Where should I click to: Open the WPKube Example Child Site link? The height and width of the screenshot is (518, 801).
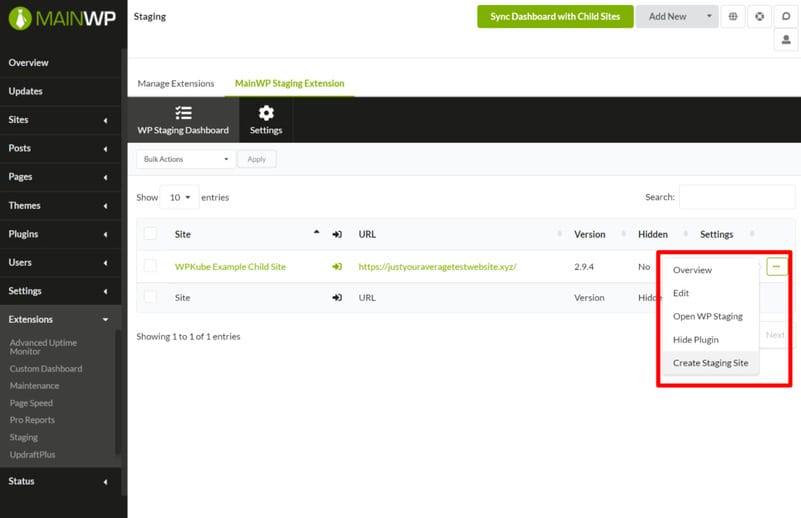(230, 267)
